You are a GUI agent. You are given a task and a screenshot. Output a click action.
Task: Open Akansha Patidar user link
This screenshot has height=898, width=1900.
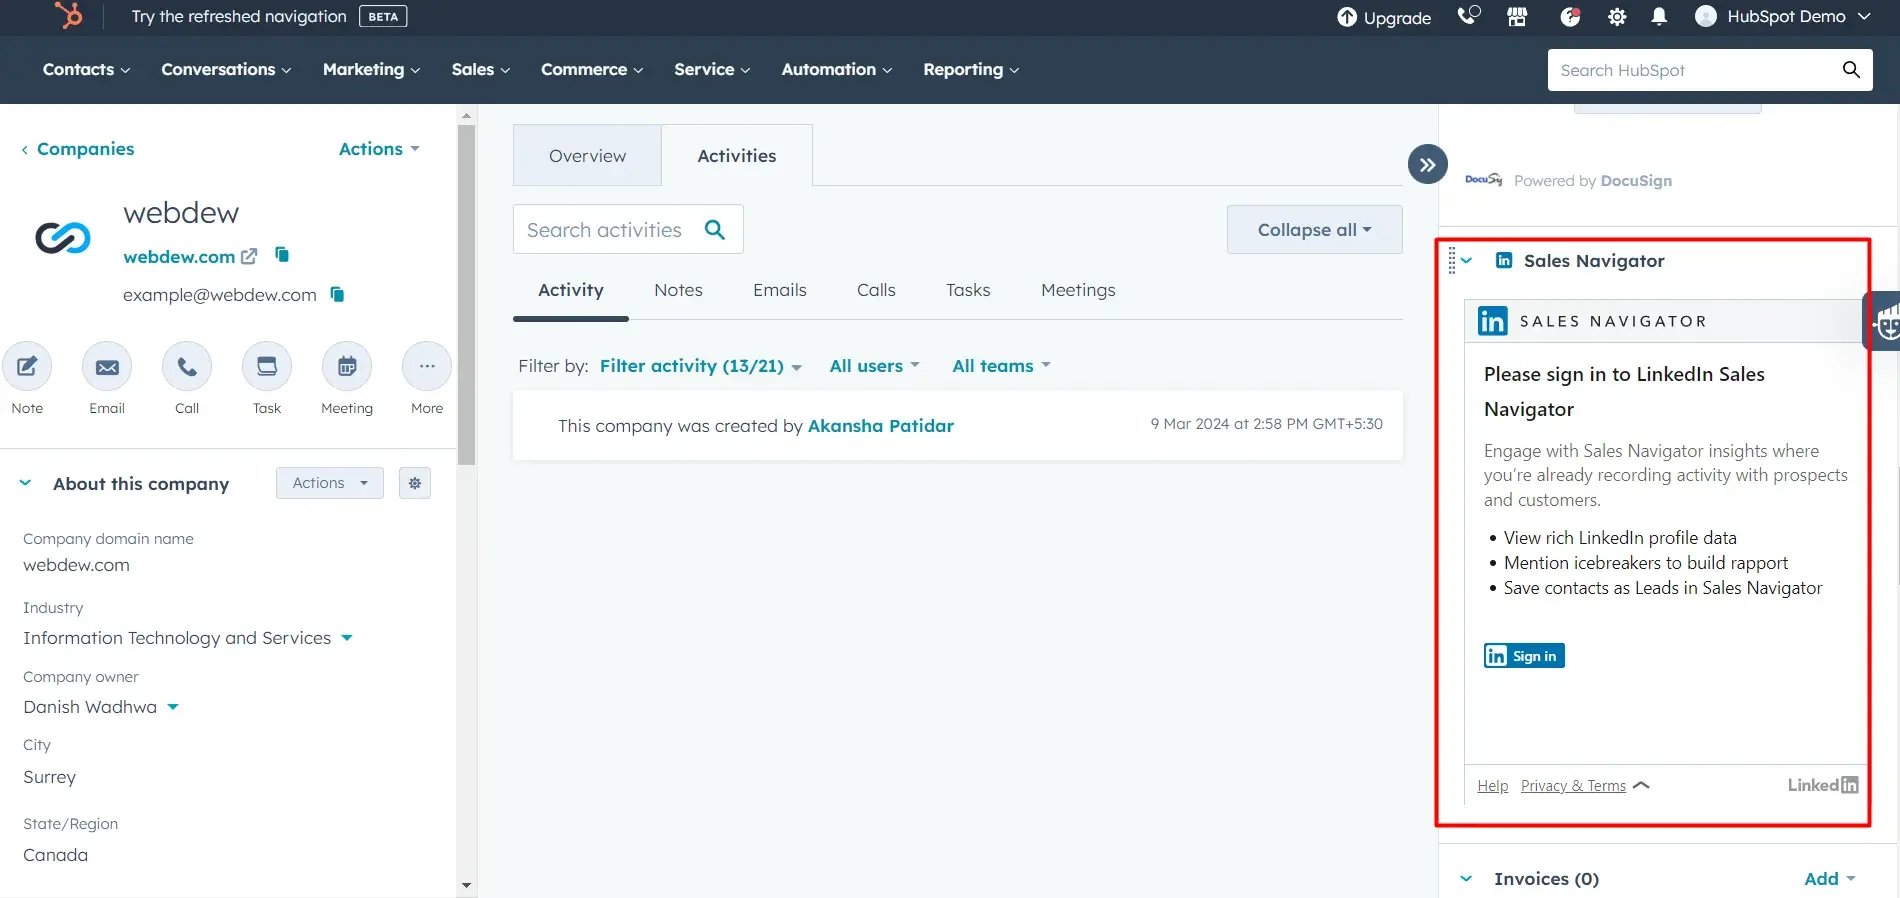click(x=881, y=425)
